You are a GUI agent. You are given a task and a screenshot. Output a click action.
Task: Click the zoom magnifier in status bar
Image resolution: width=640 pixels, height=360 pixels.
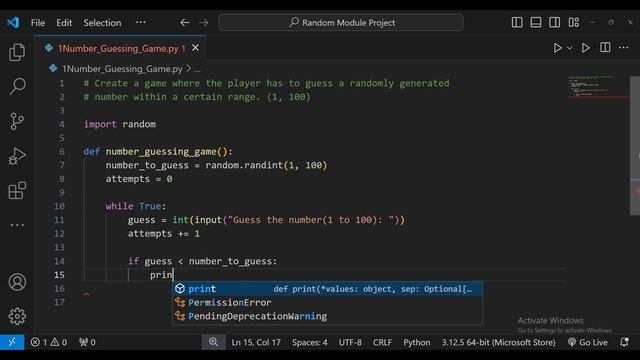pos(213,342)
